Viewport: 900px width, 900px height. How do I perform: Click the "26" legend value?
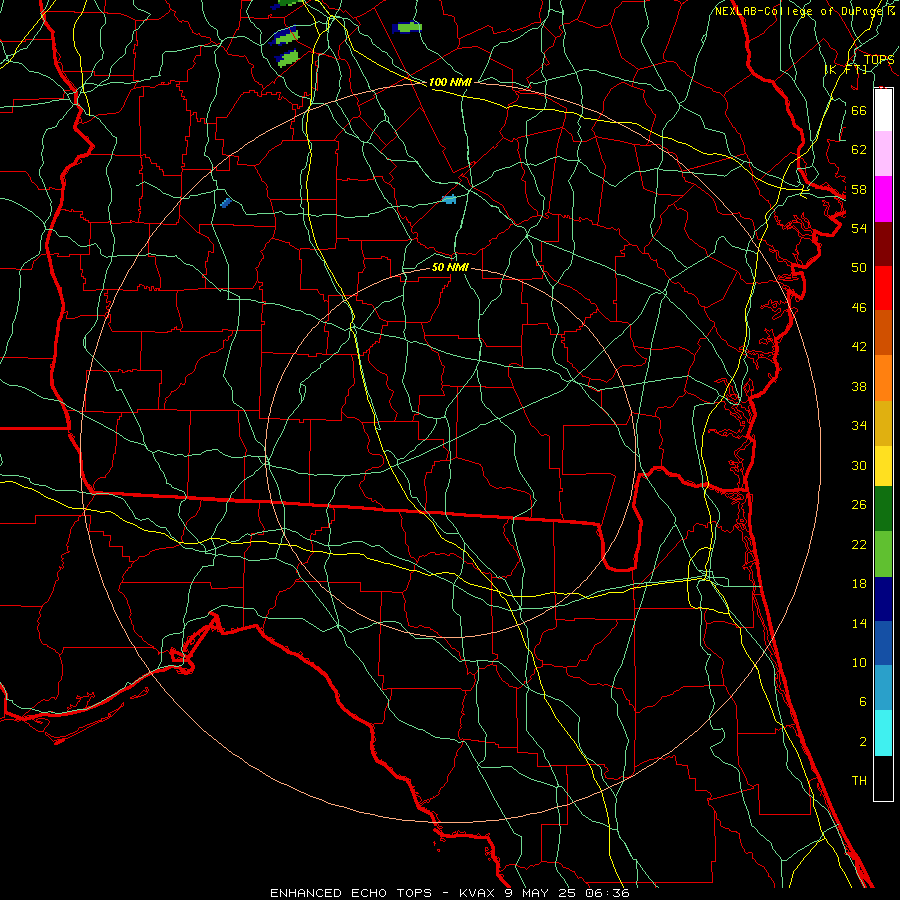click(x=859, y=505)
